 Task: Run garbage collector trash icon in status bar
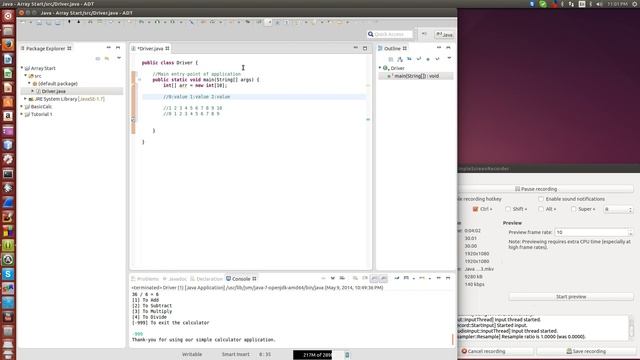347,355
